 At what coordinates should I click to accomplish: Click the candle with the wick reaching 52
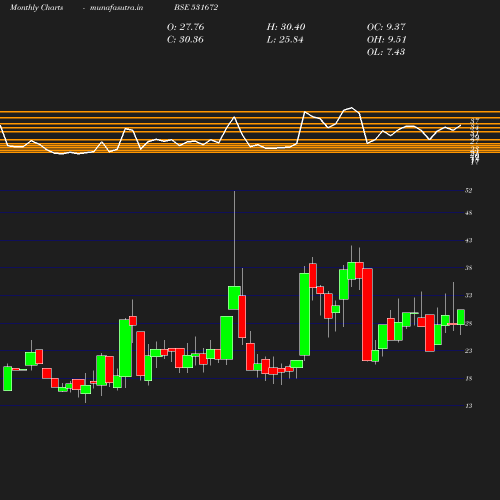[234, 298]
